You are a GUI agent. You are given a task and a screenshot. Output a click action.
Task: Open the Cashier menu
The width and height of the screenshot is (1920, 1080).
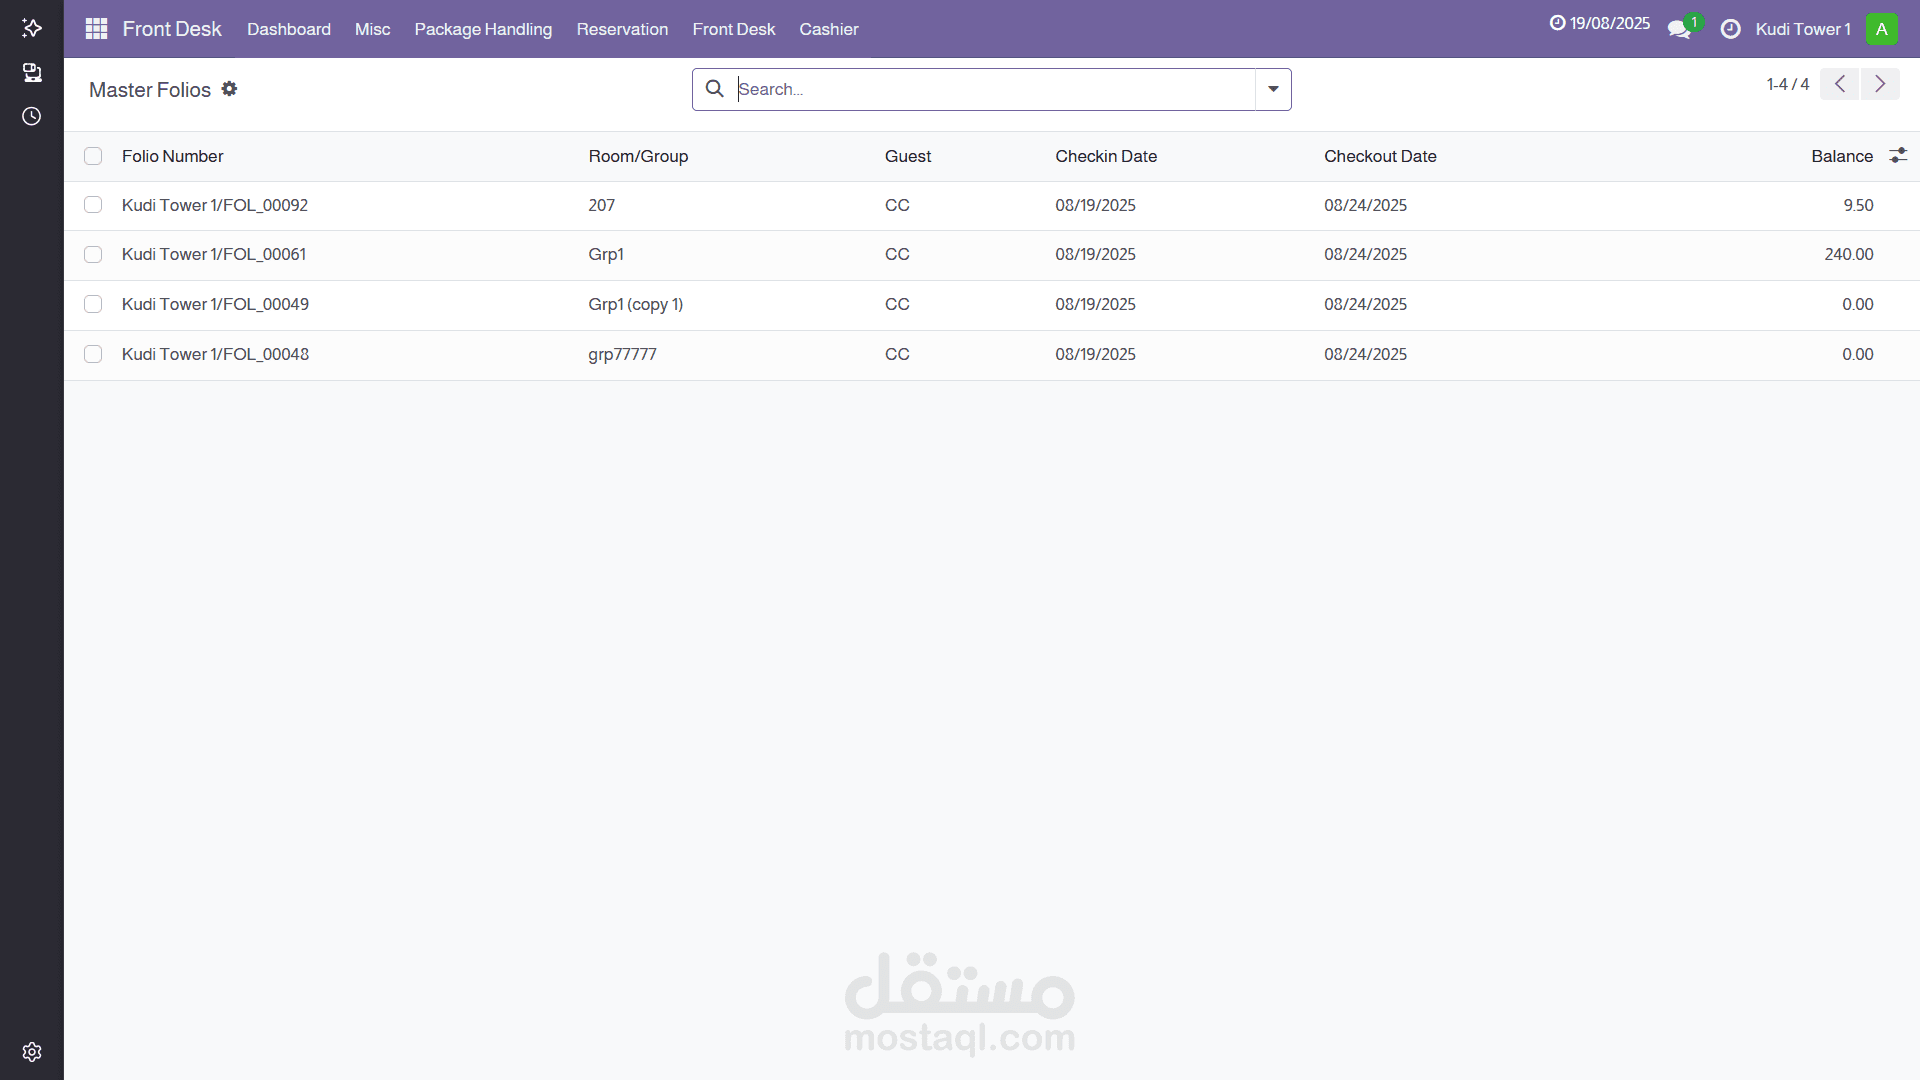click(828, 29)
